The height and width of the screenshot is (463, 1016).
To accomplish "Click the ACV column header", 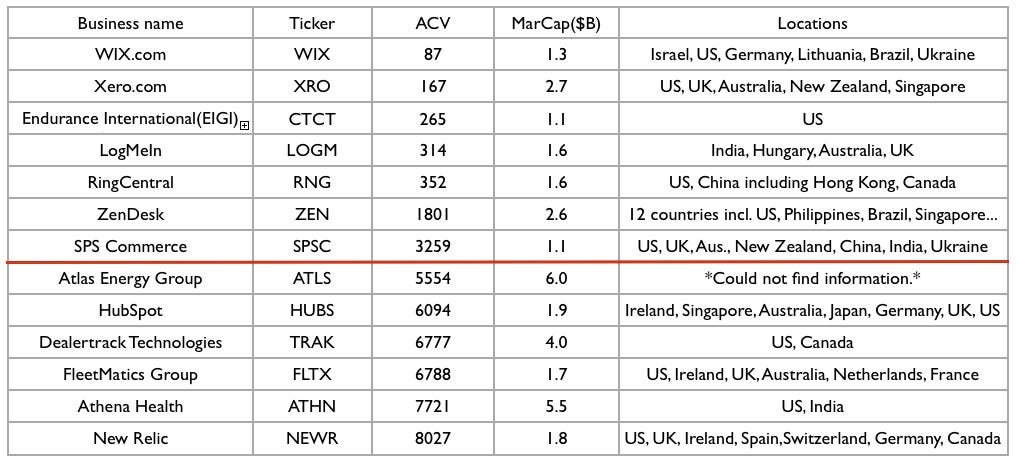I will 432,23.
